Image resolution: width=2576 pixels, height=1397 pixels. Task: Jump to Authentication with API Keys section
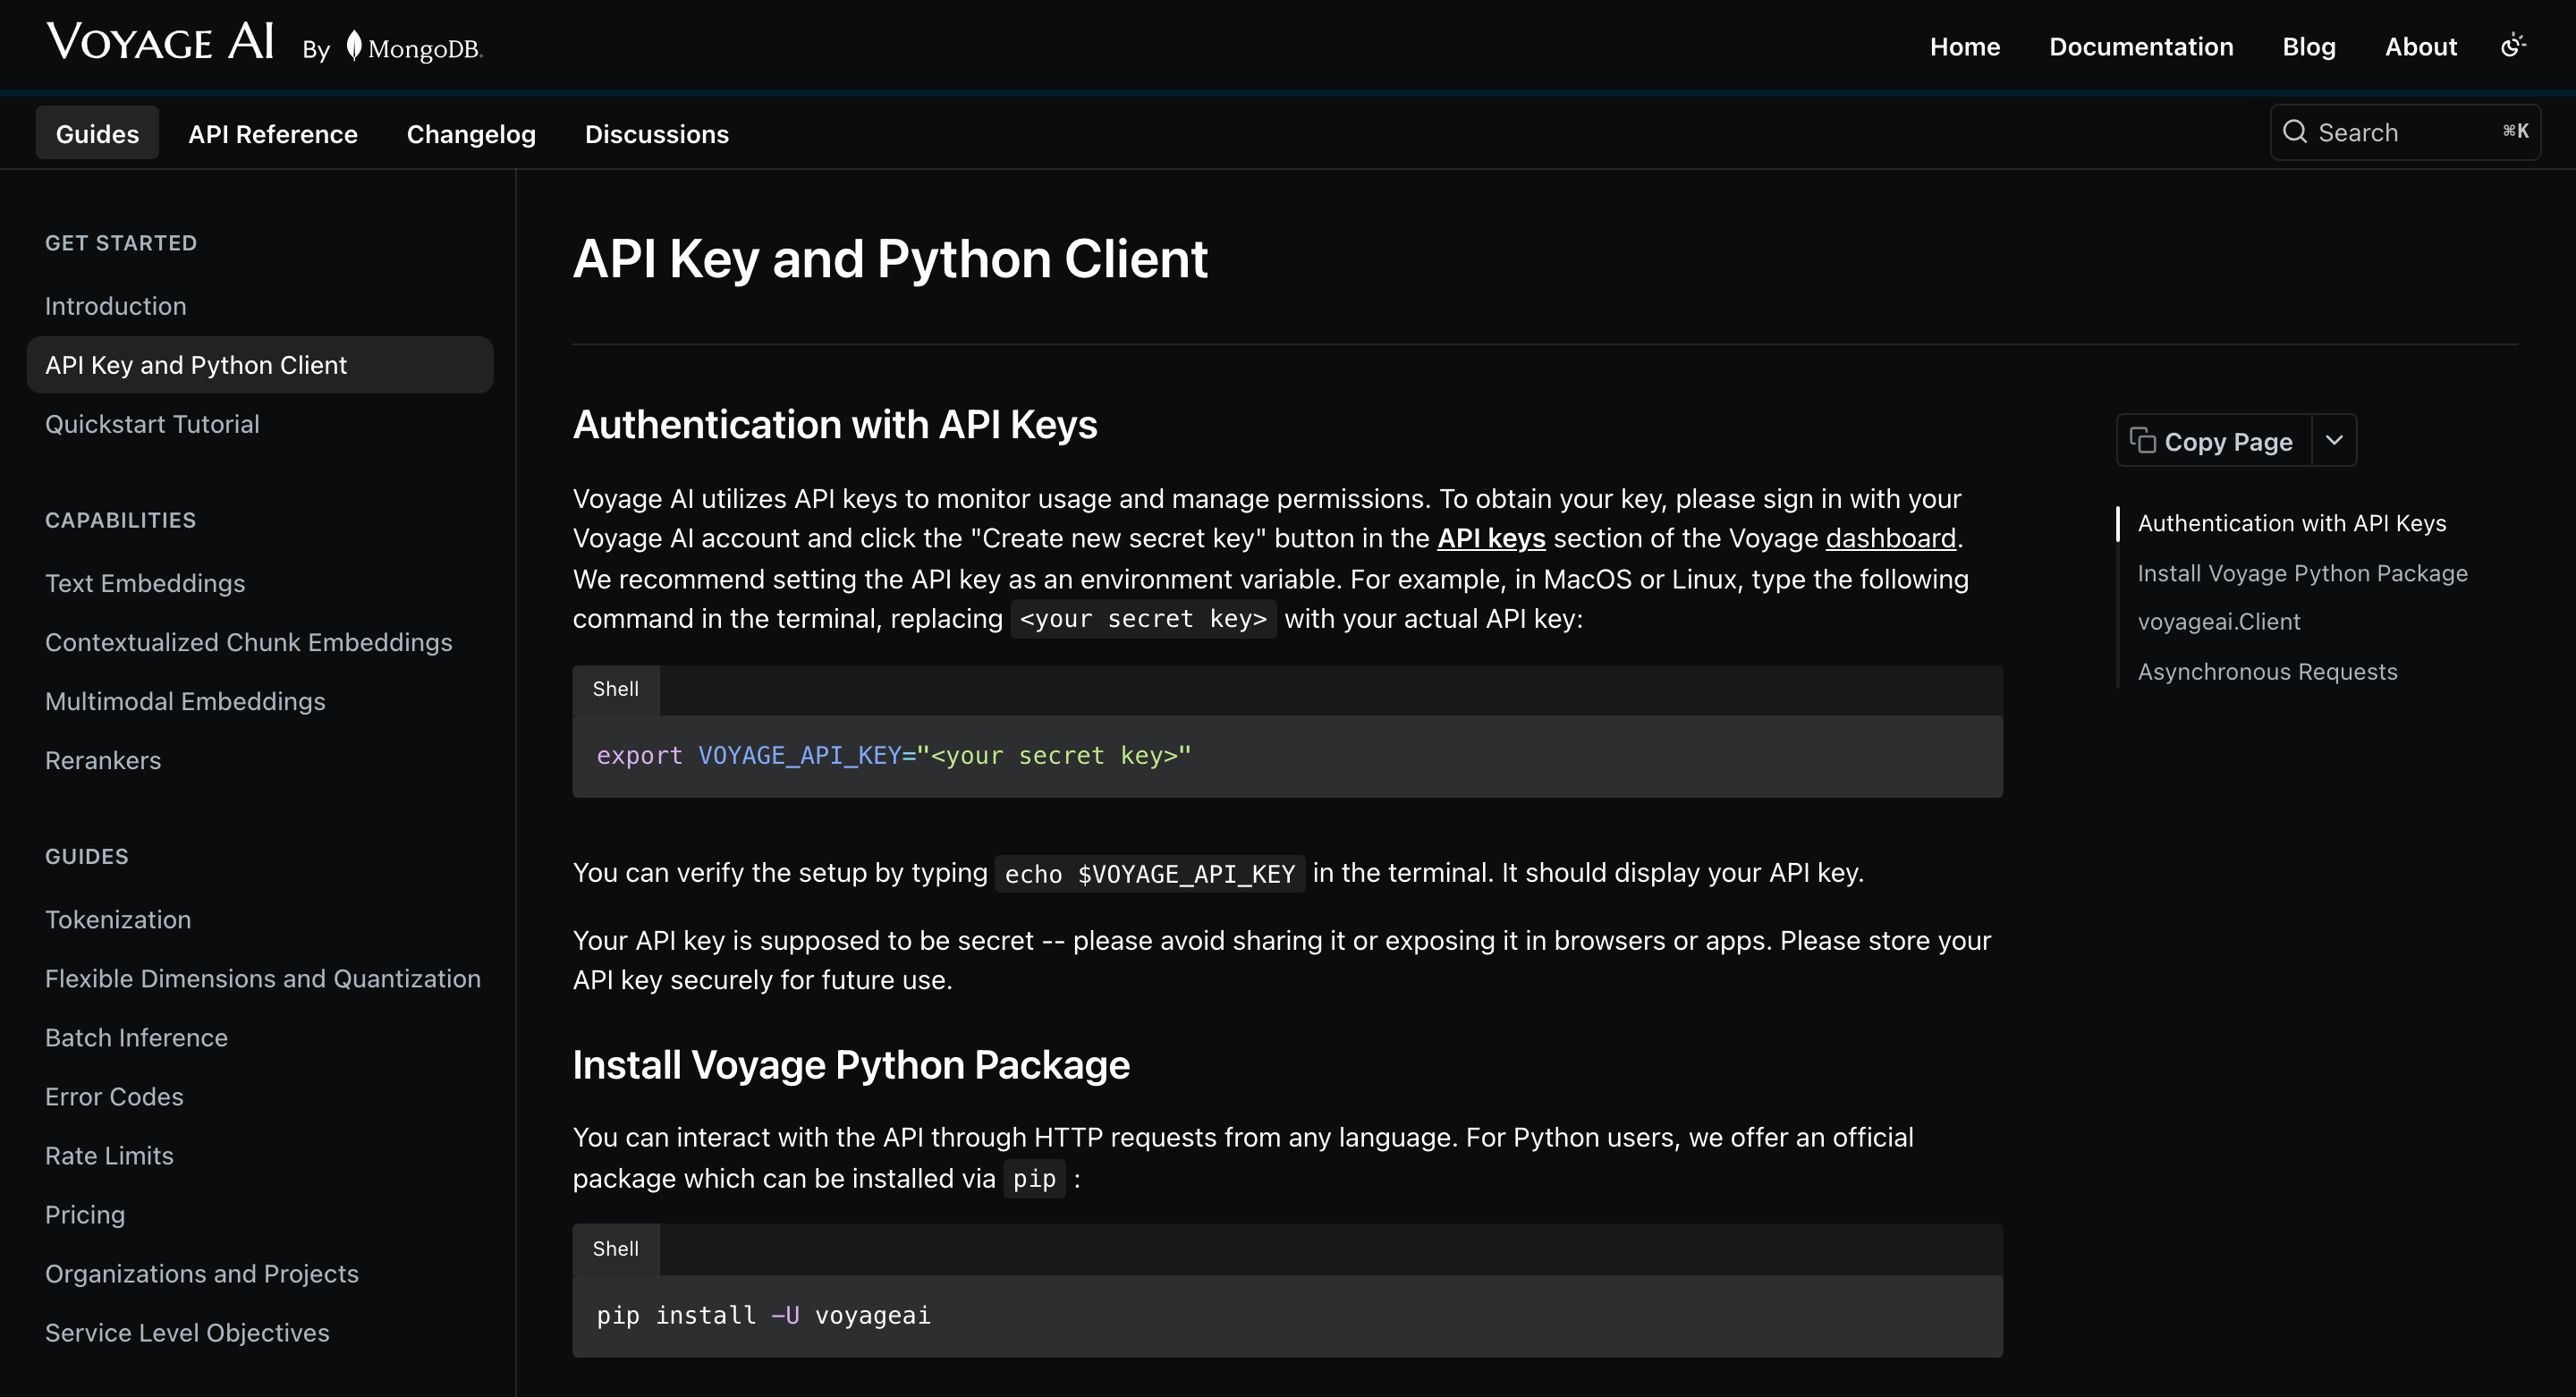(2292, 523)
